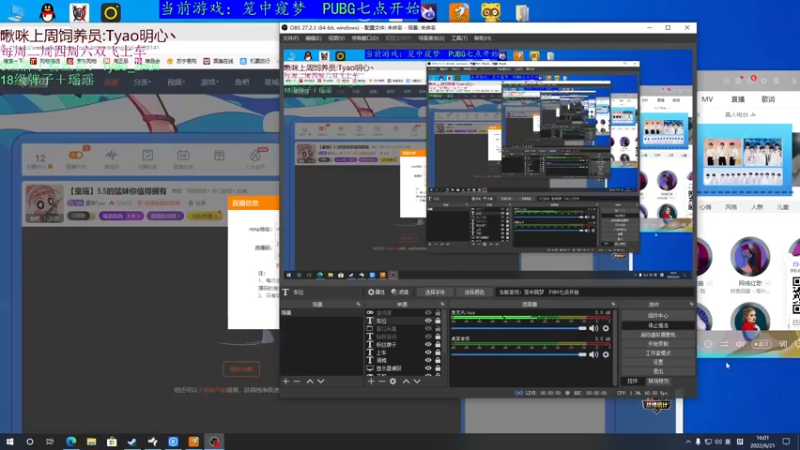Open the 桌面音频 audio settings gear
The width and height of the screenshot is (800, 450).
click(606, 354)
